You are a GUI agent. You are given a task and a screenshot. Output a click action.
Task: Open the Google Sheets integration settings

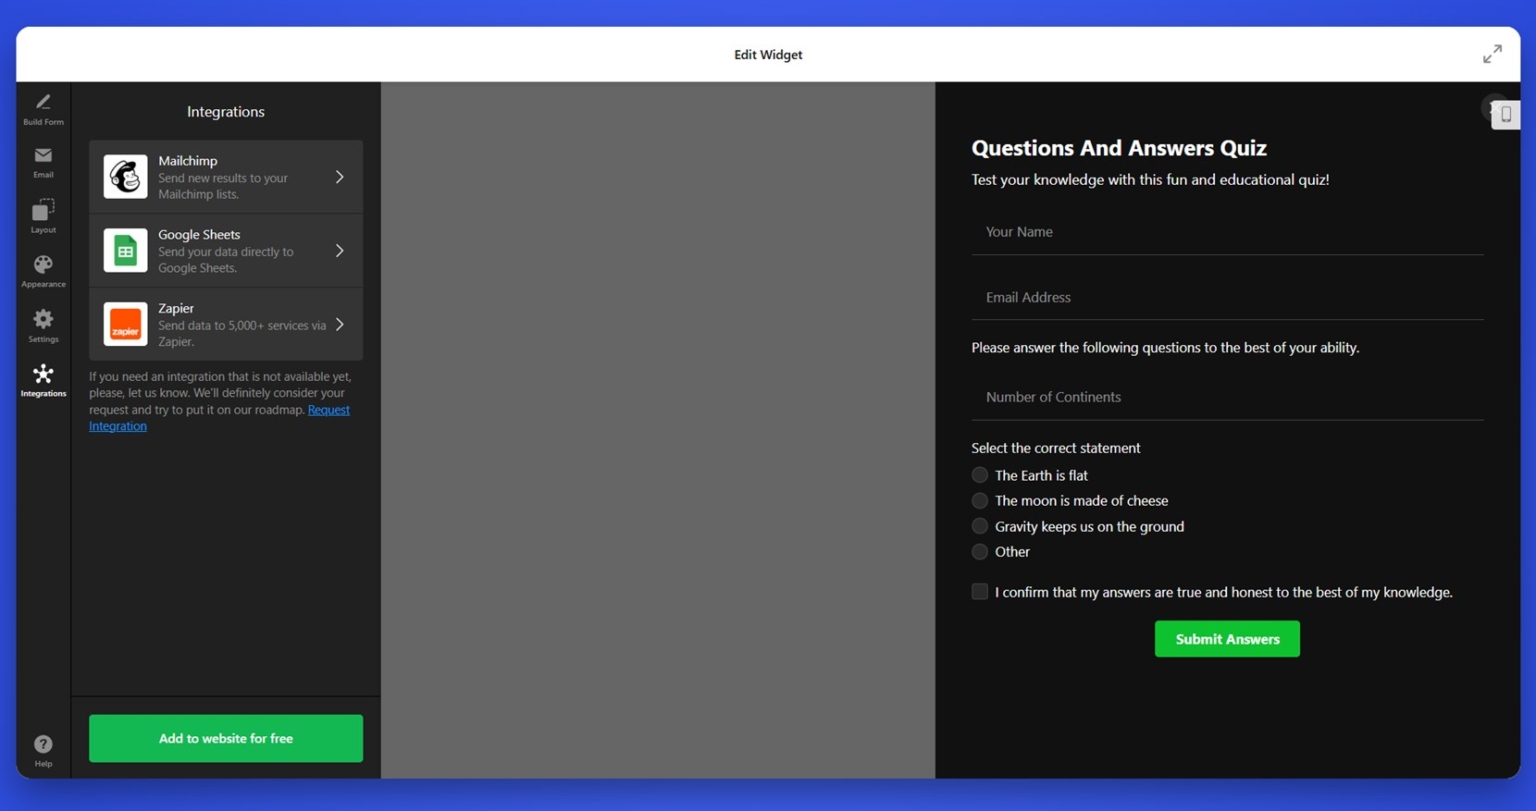[225, 250]
